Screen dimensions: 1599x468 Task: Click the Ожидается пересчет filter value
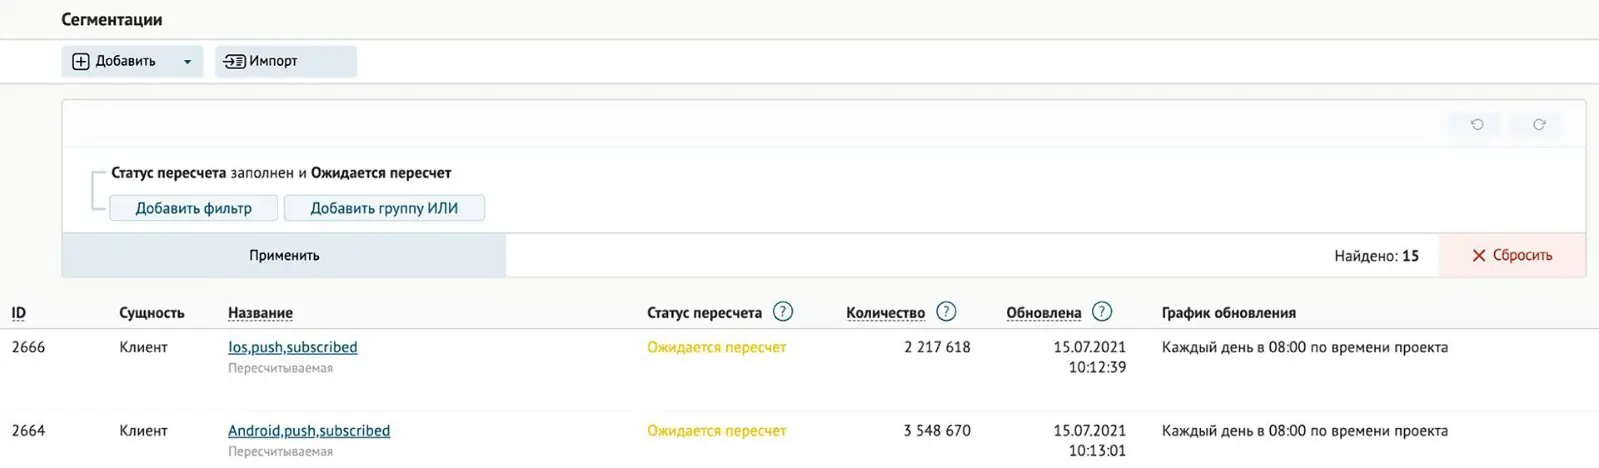(x=381, y=173)
